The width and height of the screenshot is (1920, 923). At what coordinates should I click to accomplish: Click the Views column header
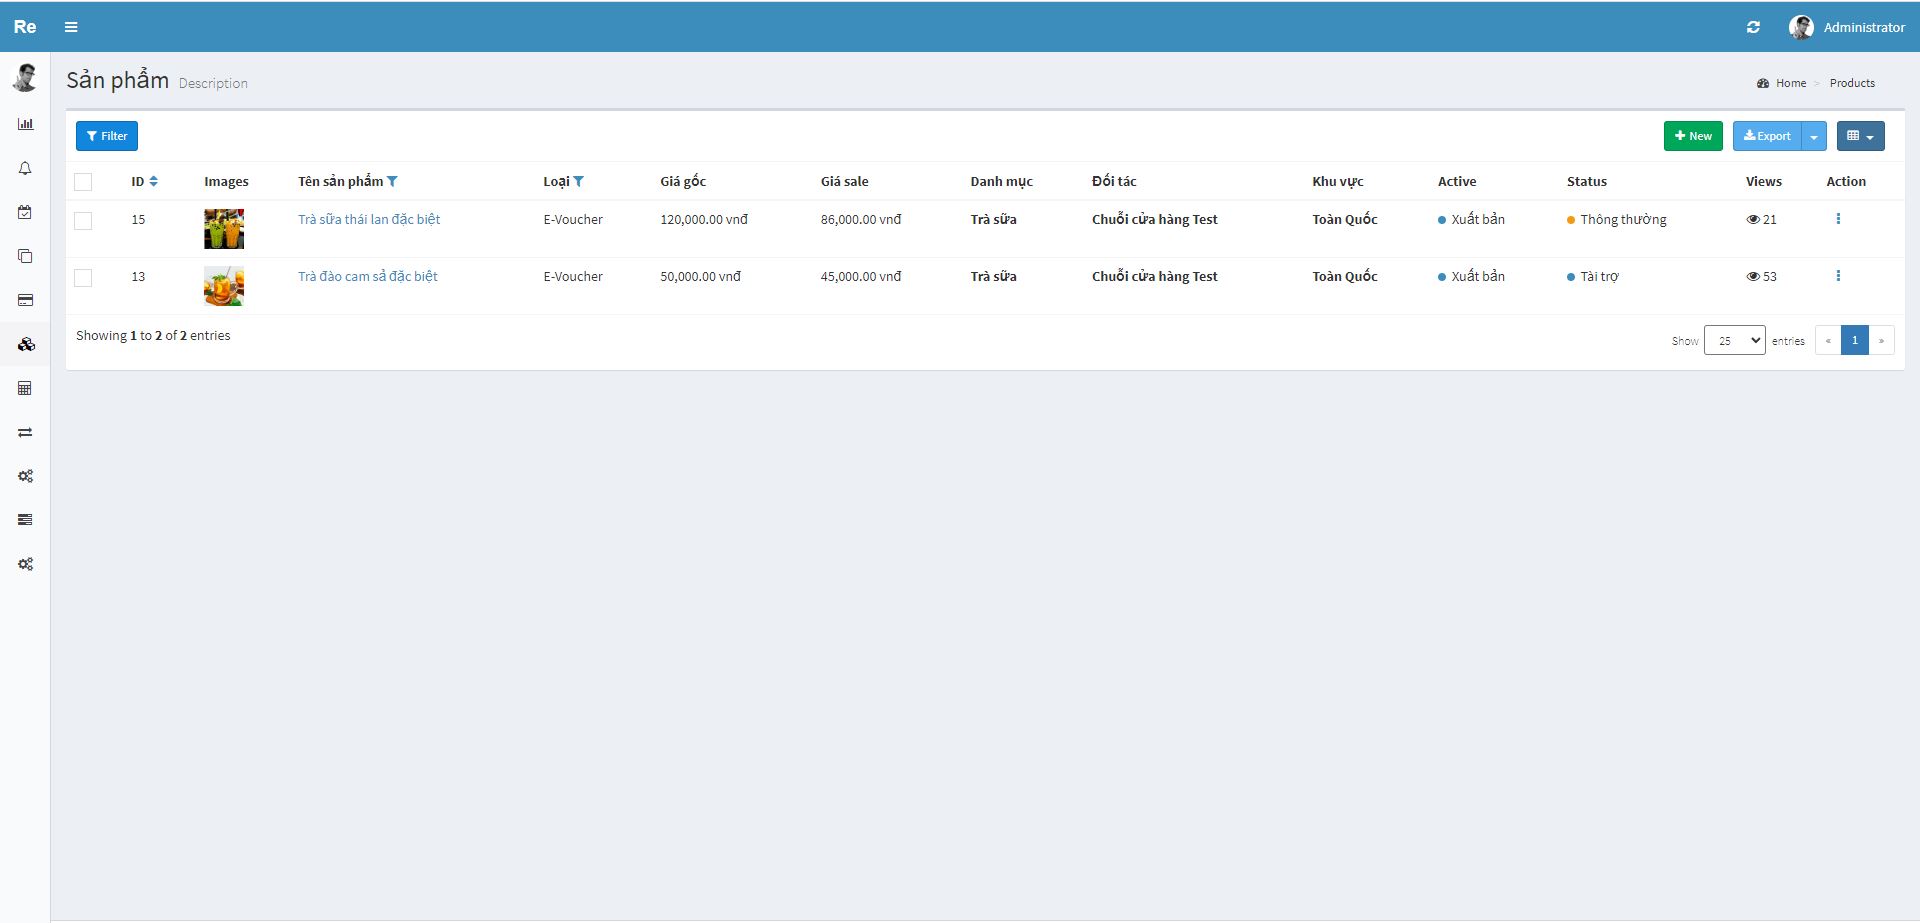pyautogui.click(x=1764, y=181)
